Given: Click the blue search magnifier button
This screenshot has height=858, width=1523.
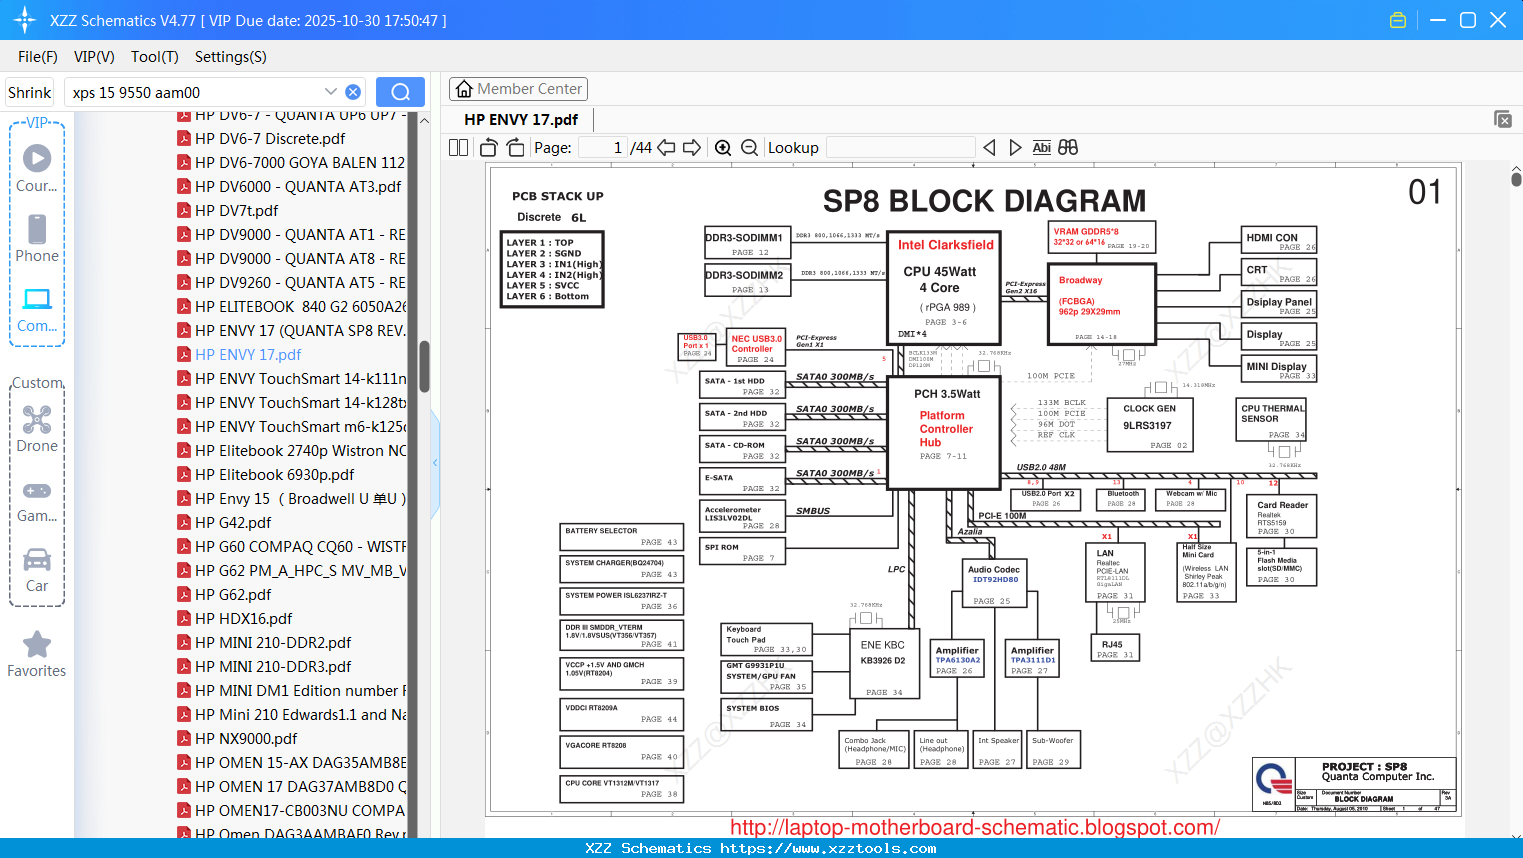Looking at the screenshot, I should coord(400,92).
